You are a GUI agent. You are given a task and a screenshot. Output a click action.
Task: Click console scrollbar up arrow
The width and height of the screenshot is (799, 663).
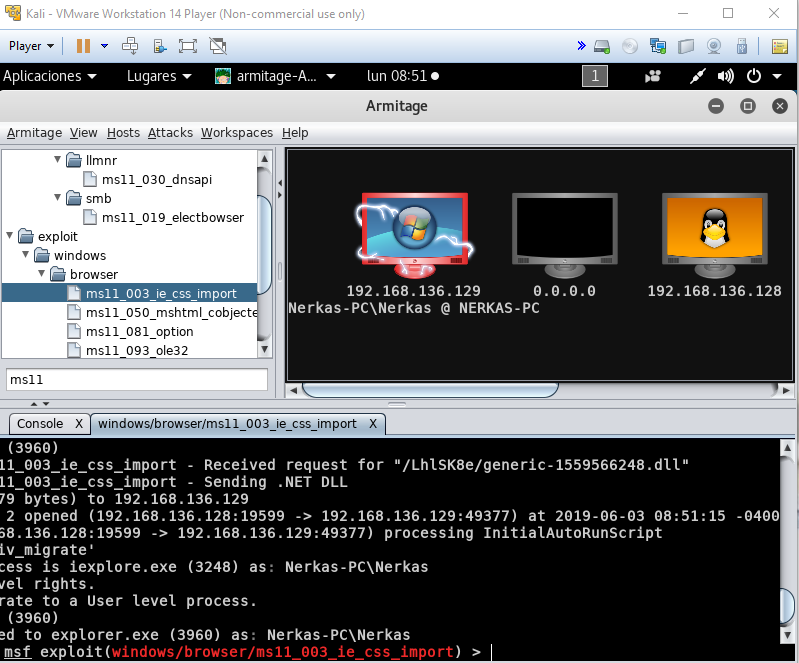787,448
